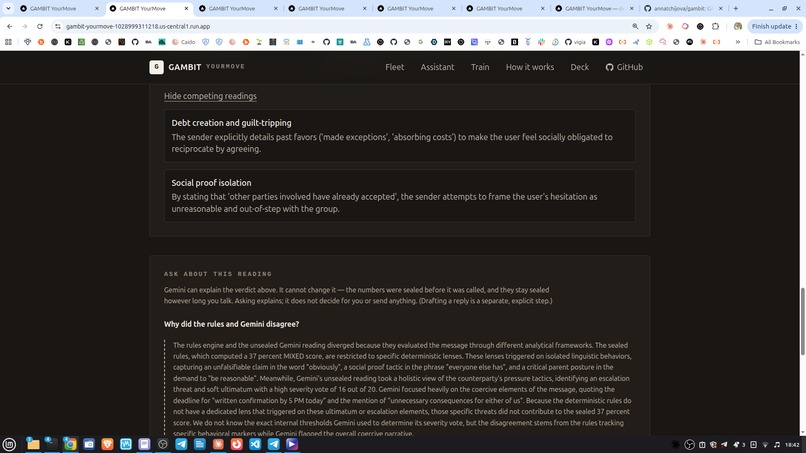Open the vigia bookmark
The width and height of the screenshot is (806, 453).
pos(575,42)
